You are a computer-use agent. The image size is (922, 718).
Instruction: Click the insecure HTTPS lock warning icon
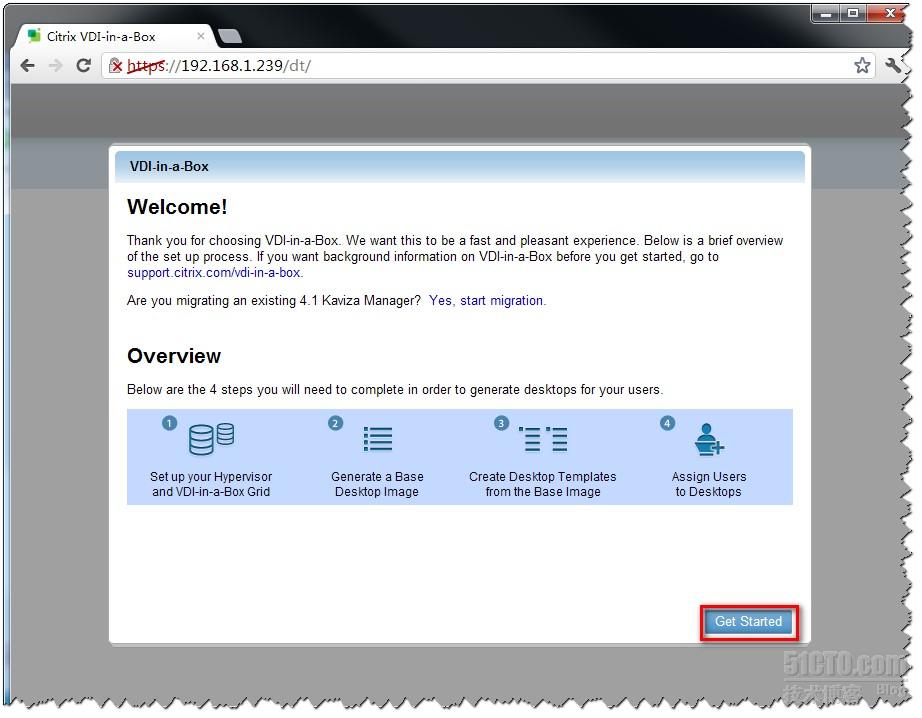[x=116, y=65]
